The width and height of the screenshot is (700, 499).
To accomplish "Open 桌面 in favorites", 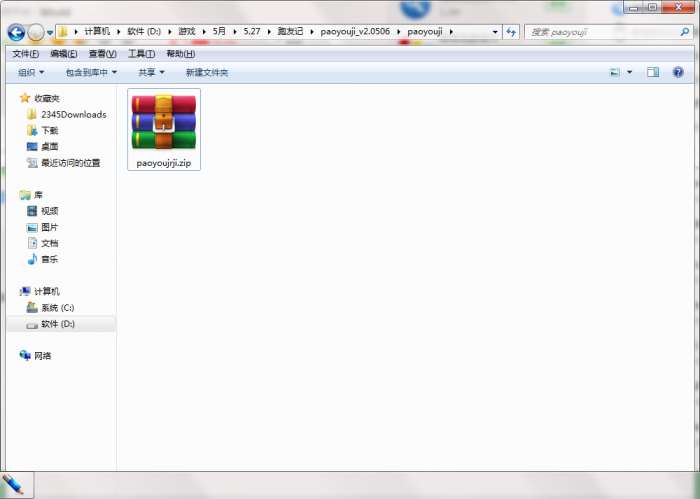I will (42, 146).
